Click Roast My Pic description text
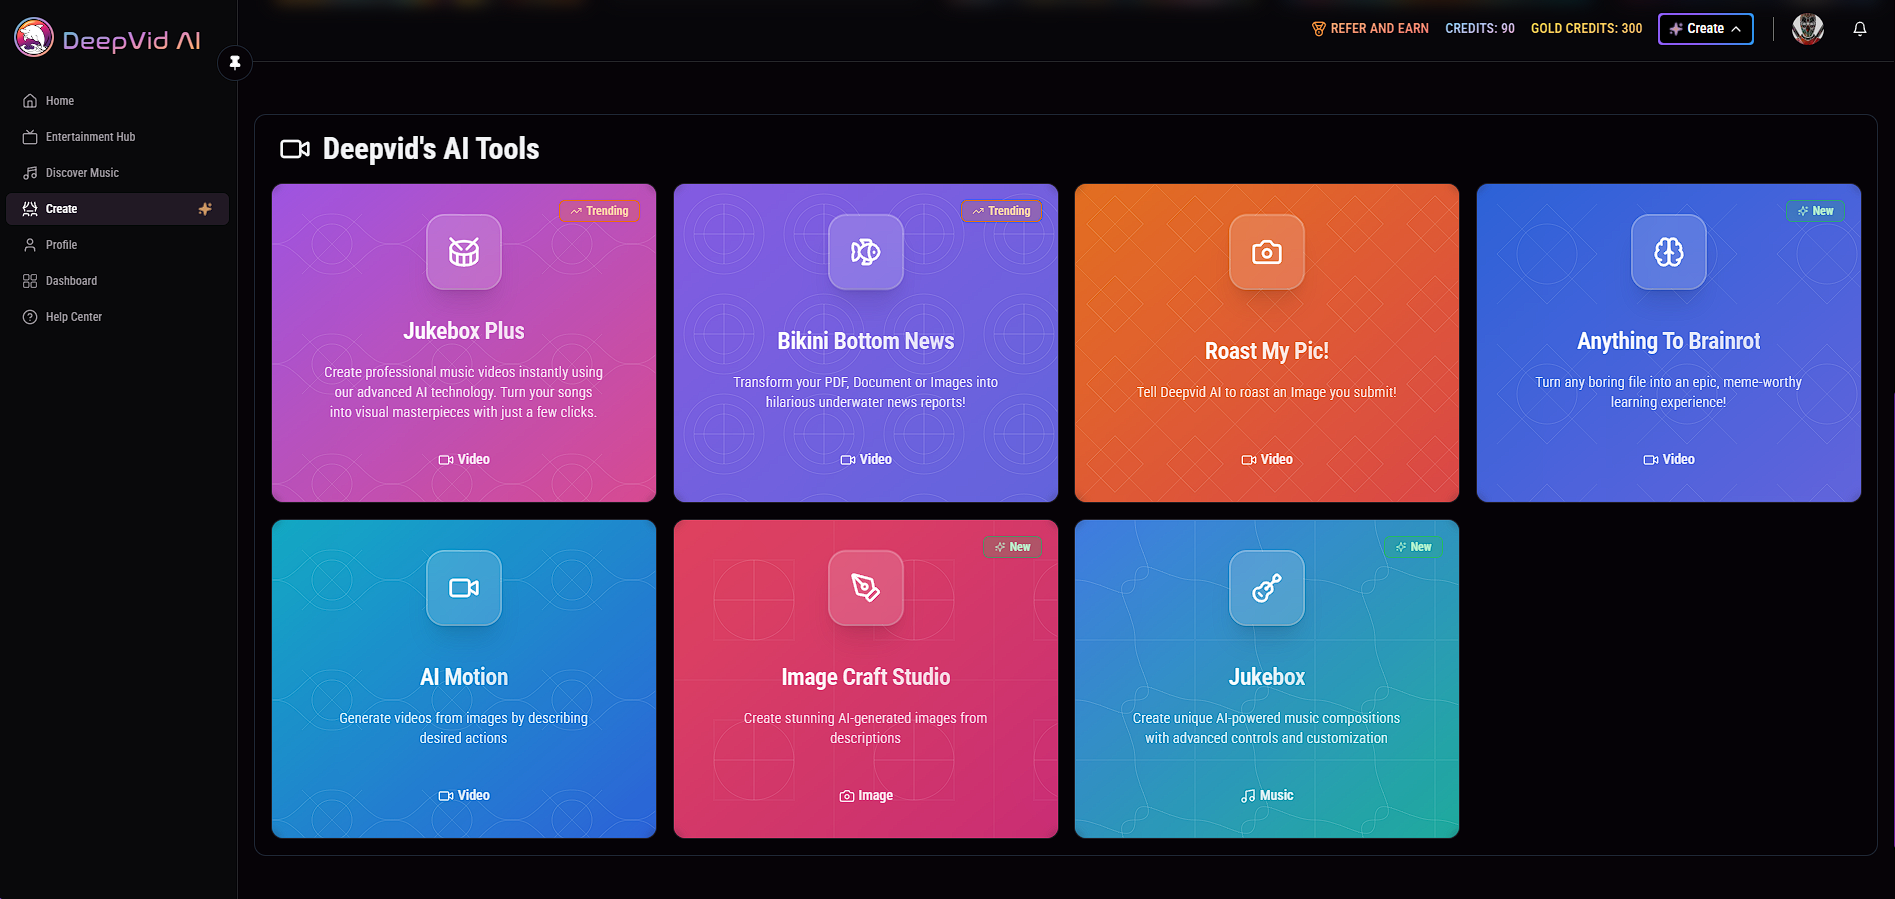1895x899 pixels. (x=1267, y=392)
